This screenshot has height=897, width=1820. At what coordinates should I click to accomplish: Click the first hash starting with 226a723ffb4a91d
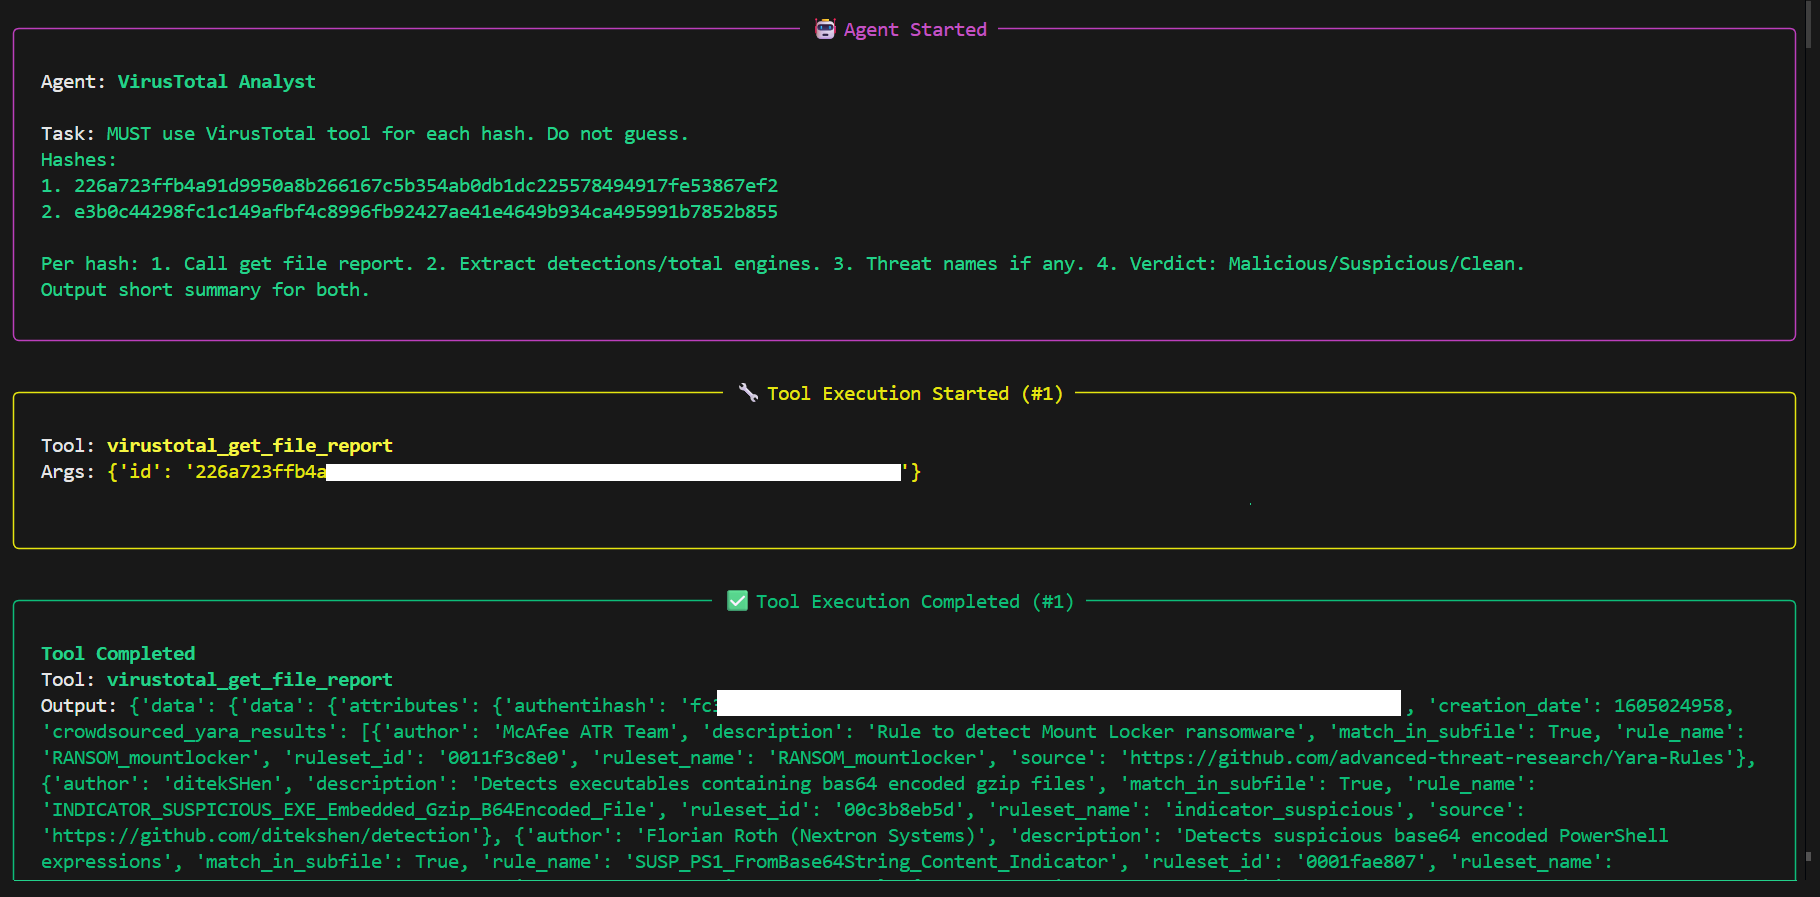(x=425, y=186)
